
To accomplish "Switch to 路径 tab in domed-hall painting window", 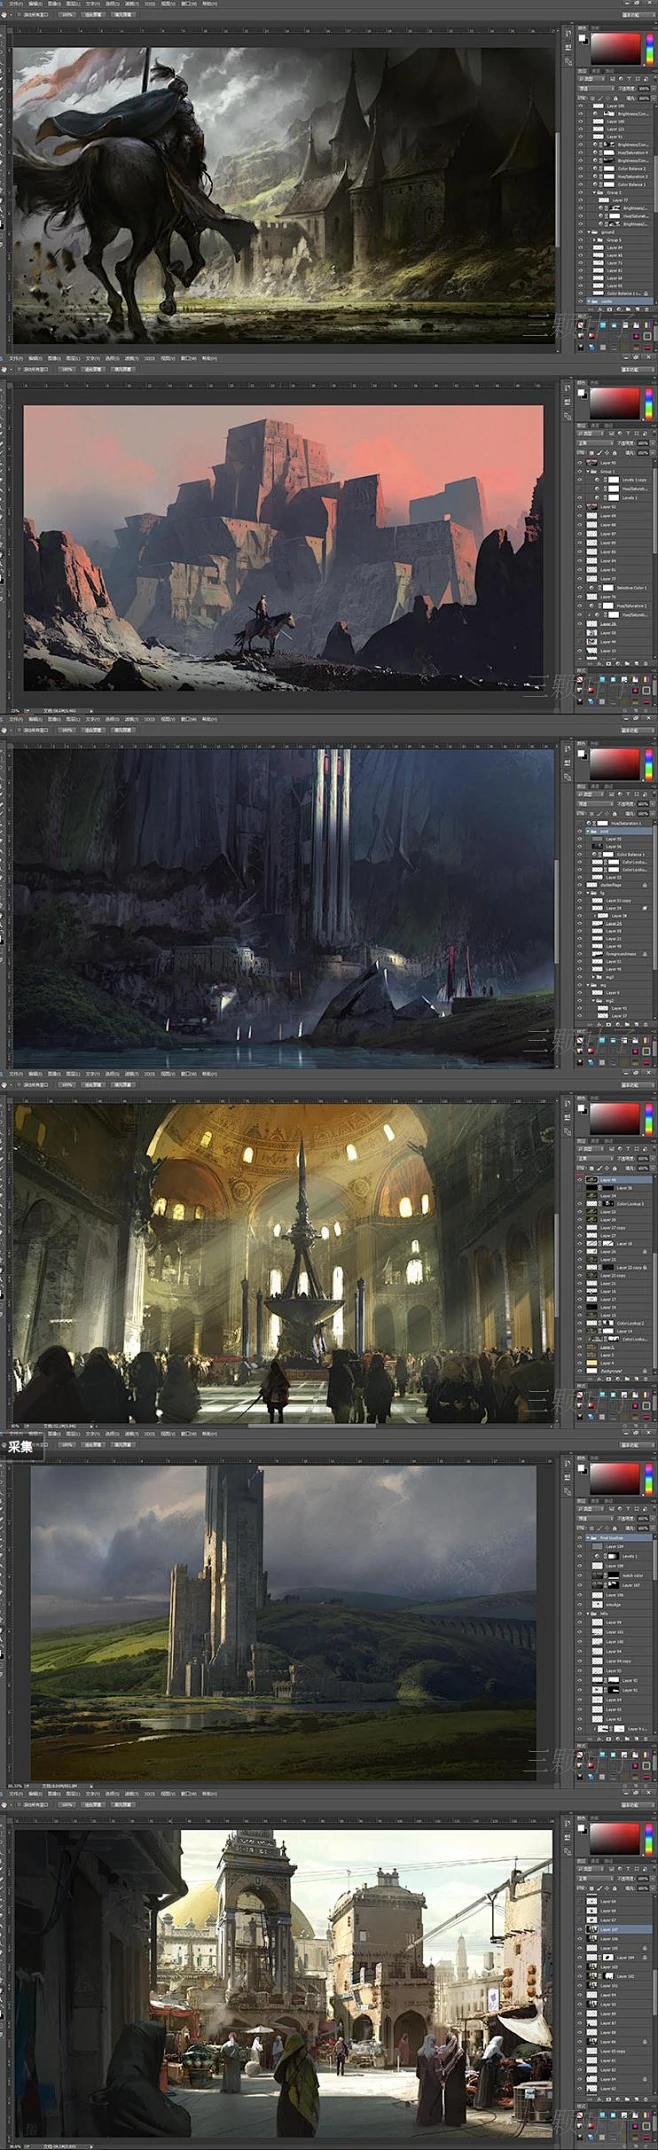I will click(x=608, y=1141).
